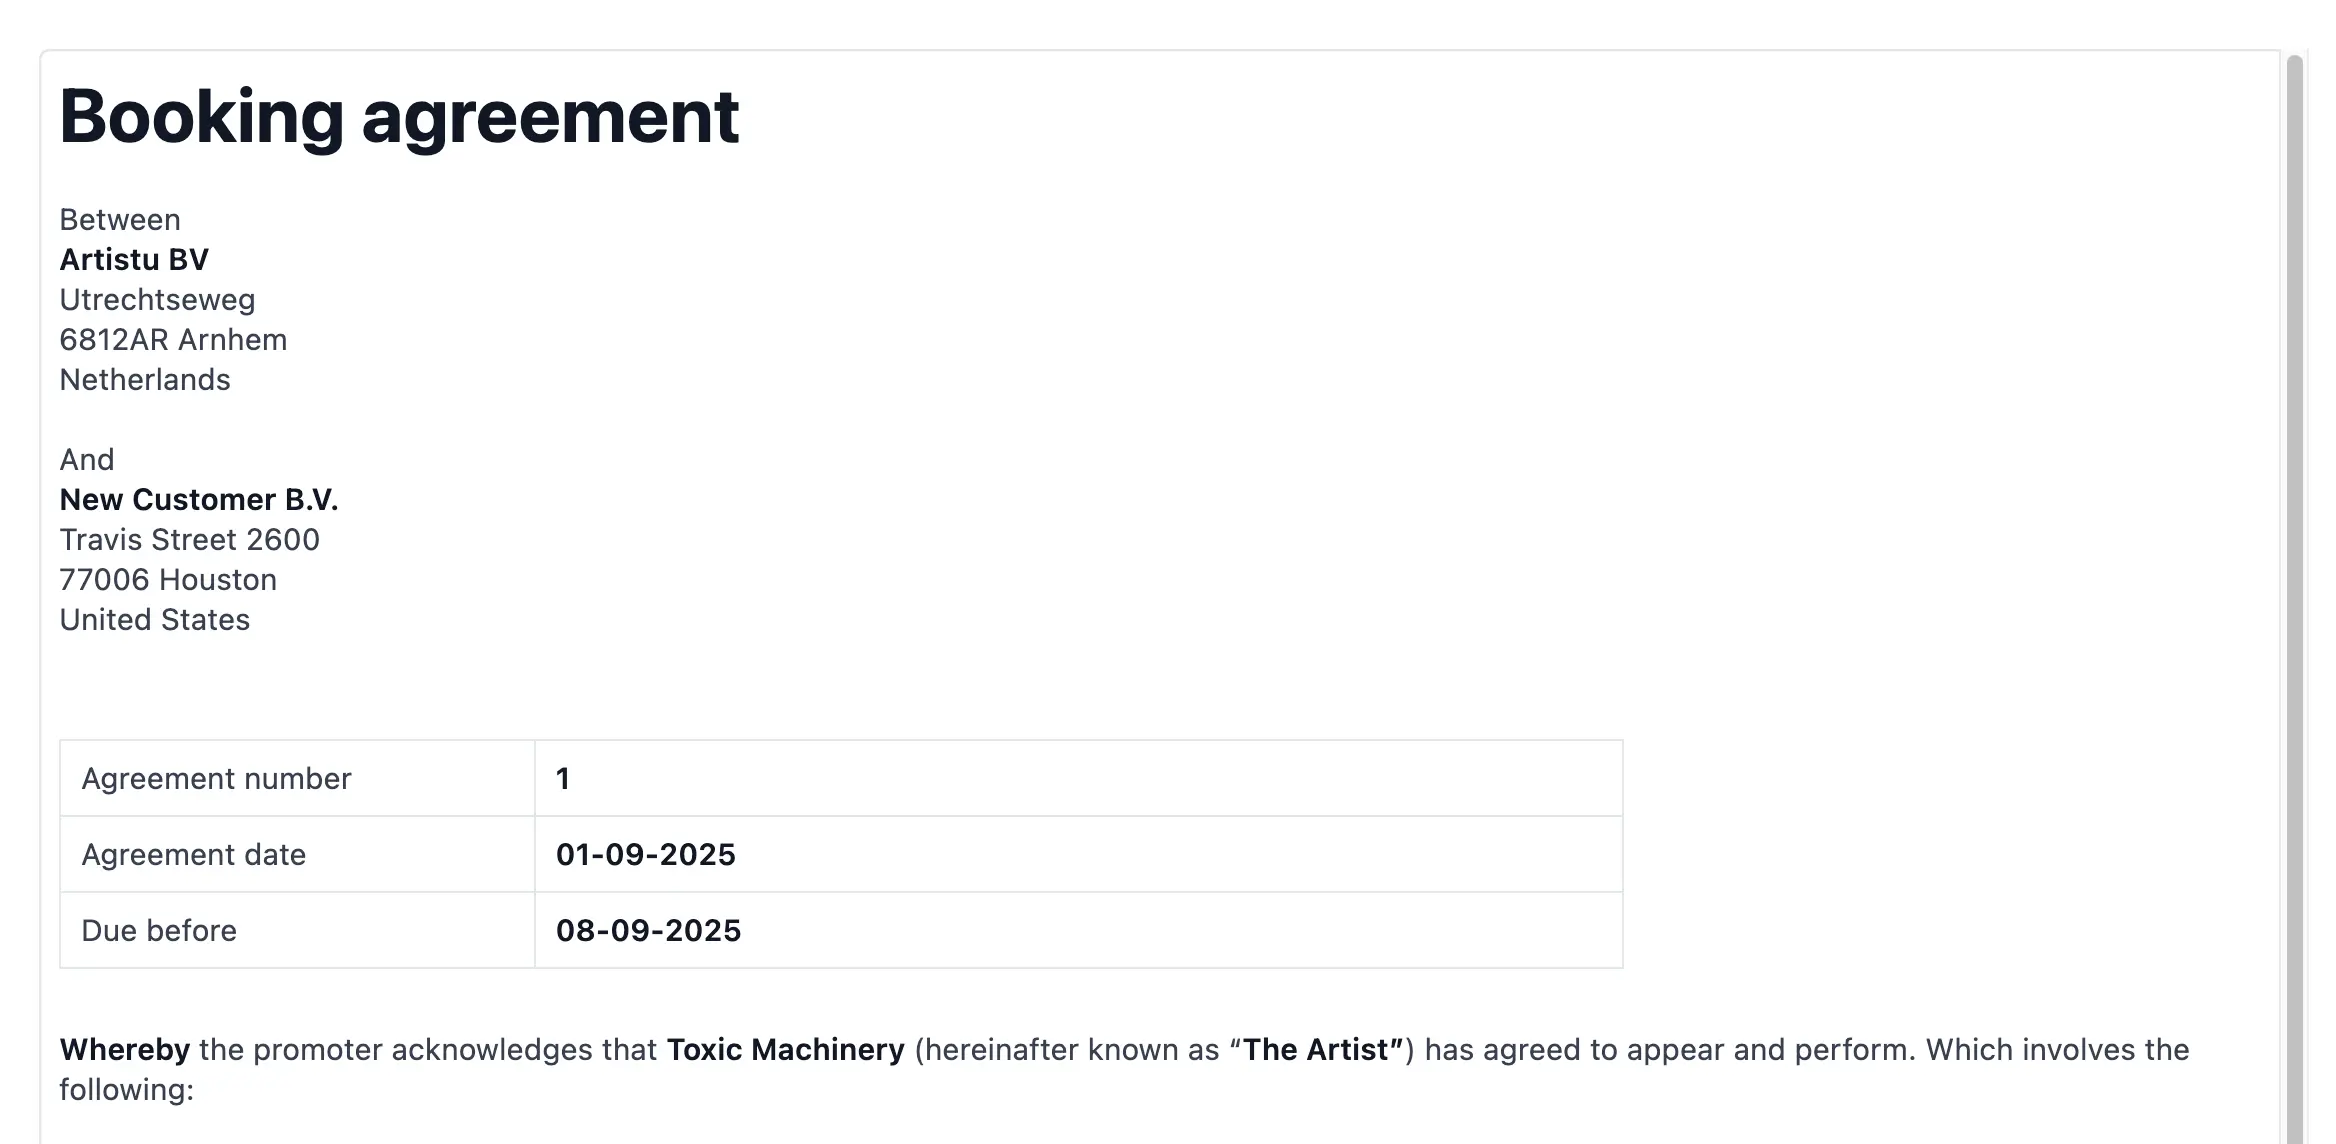Click the Toxic Machinery artist name
The image size is (2336, 1144).
785,1050
